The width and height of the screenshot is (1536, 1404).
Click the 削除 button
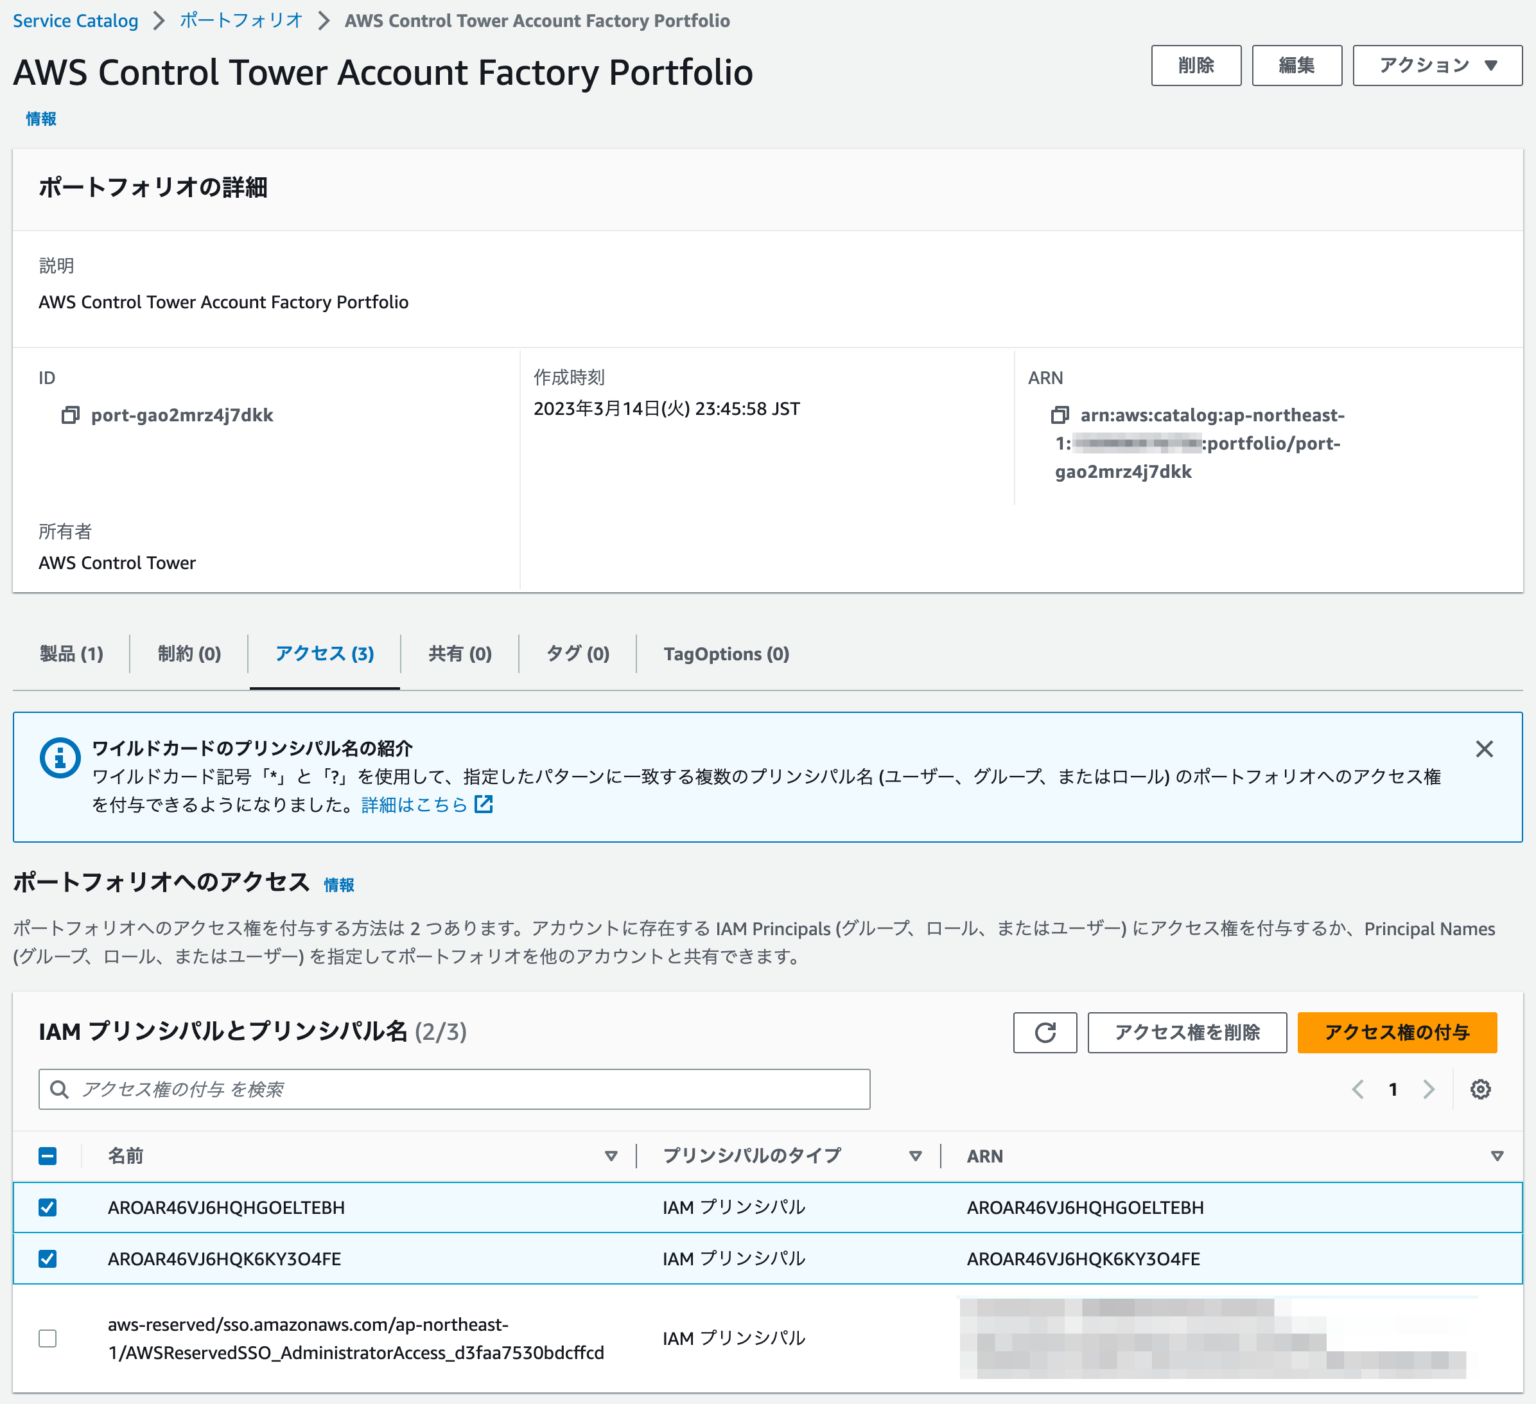click(x=1196, y=65)
